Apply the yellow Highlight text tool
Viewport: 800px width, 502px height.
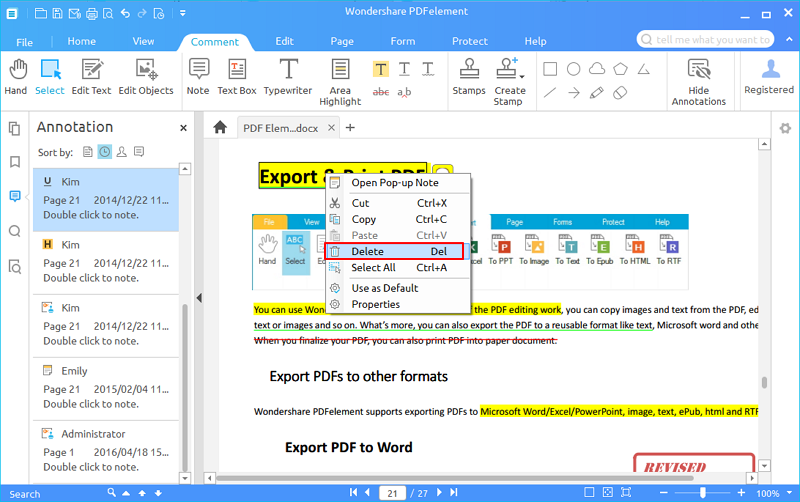pos(381,69)
